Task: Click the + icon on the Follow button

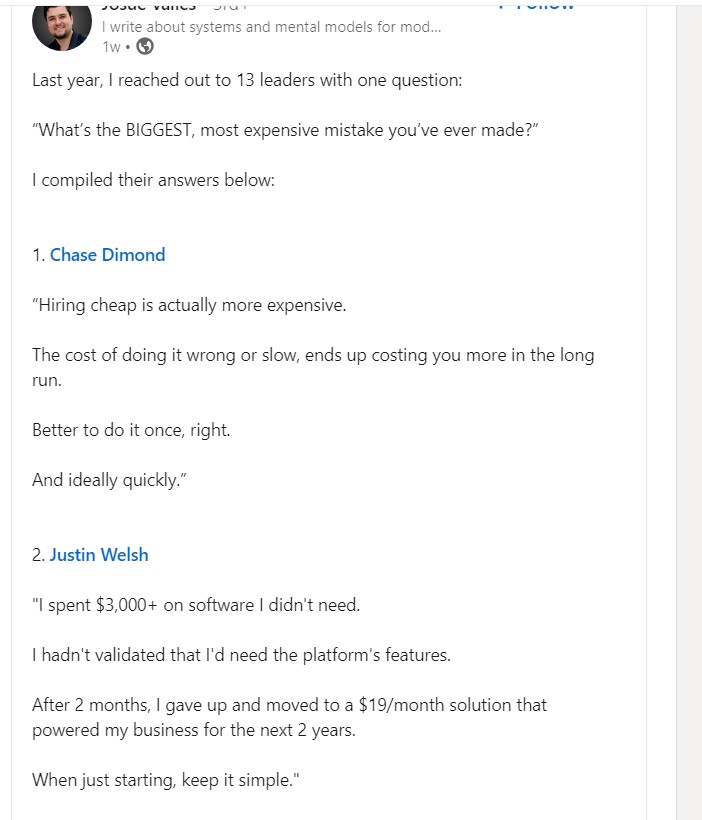Action: [503, 4]
